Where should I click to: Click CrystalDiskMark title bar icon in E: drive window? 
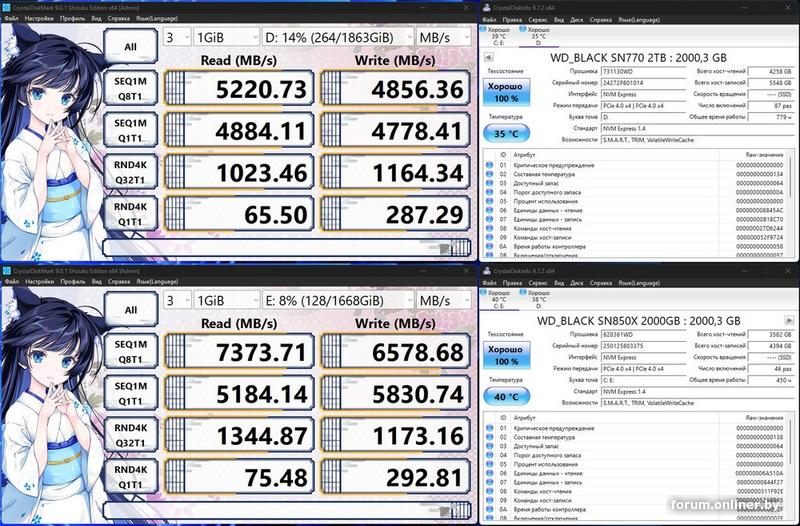7,271
